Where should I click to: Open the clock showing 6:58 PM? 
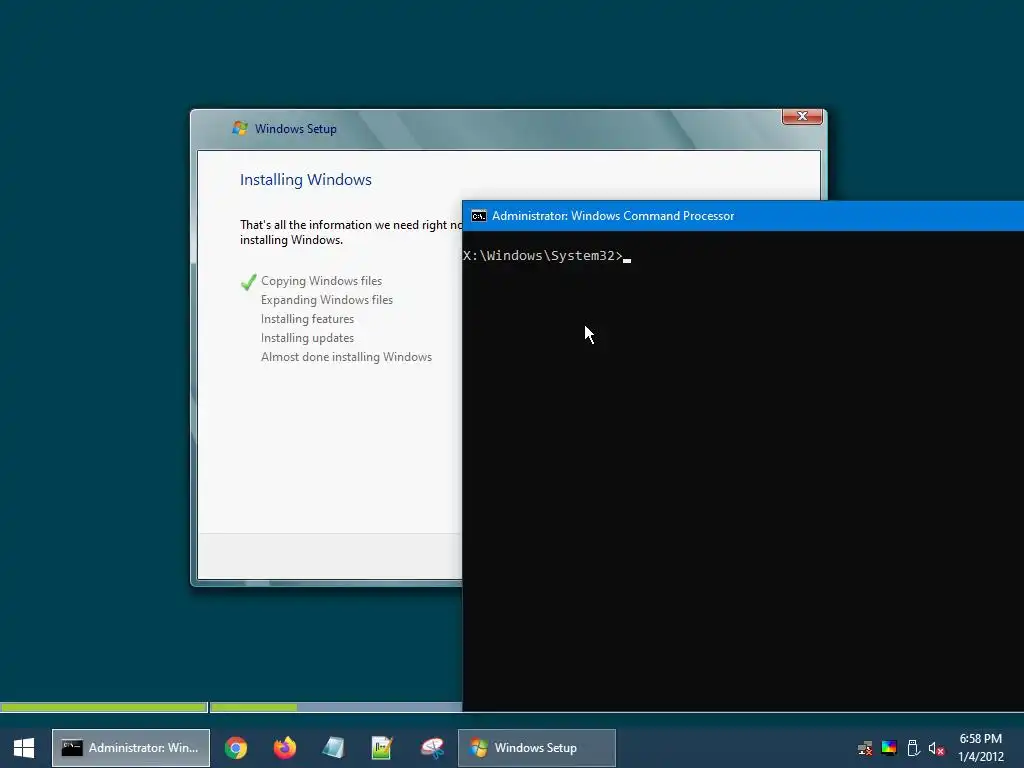pos(980,739)
